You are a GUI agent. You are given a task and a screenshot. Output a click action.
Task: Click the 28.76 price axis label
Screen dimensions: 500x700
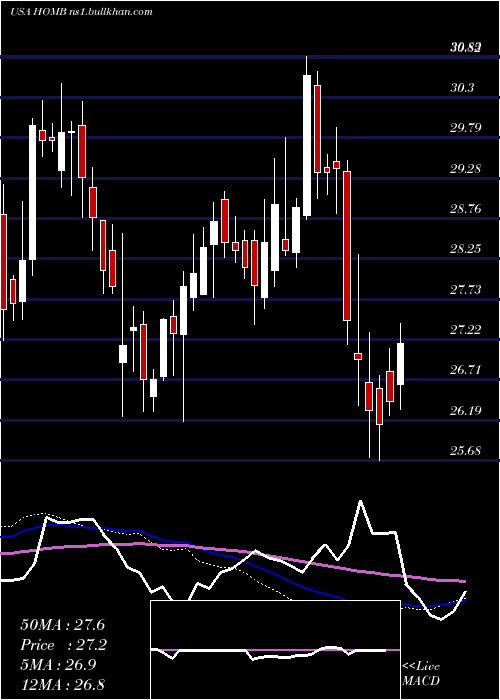click(466, 208)
